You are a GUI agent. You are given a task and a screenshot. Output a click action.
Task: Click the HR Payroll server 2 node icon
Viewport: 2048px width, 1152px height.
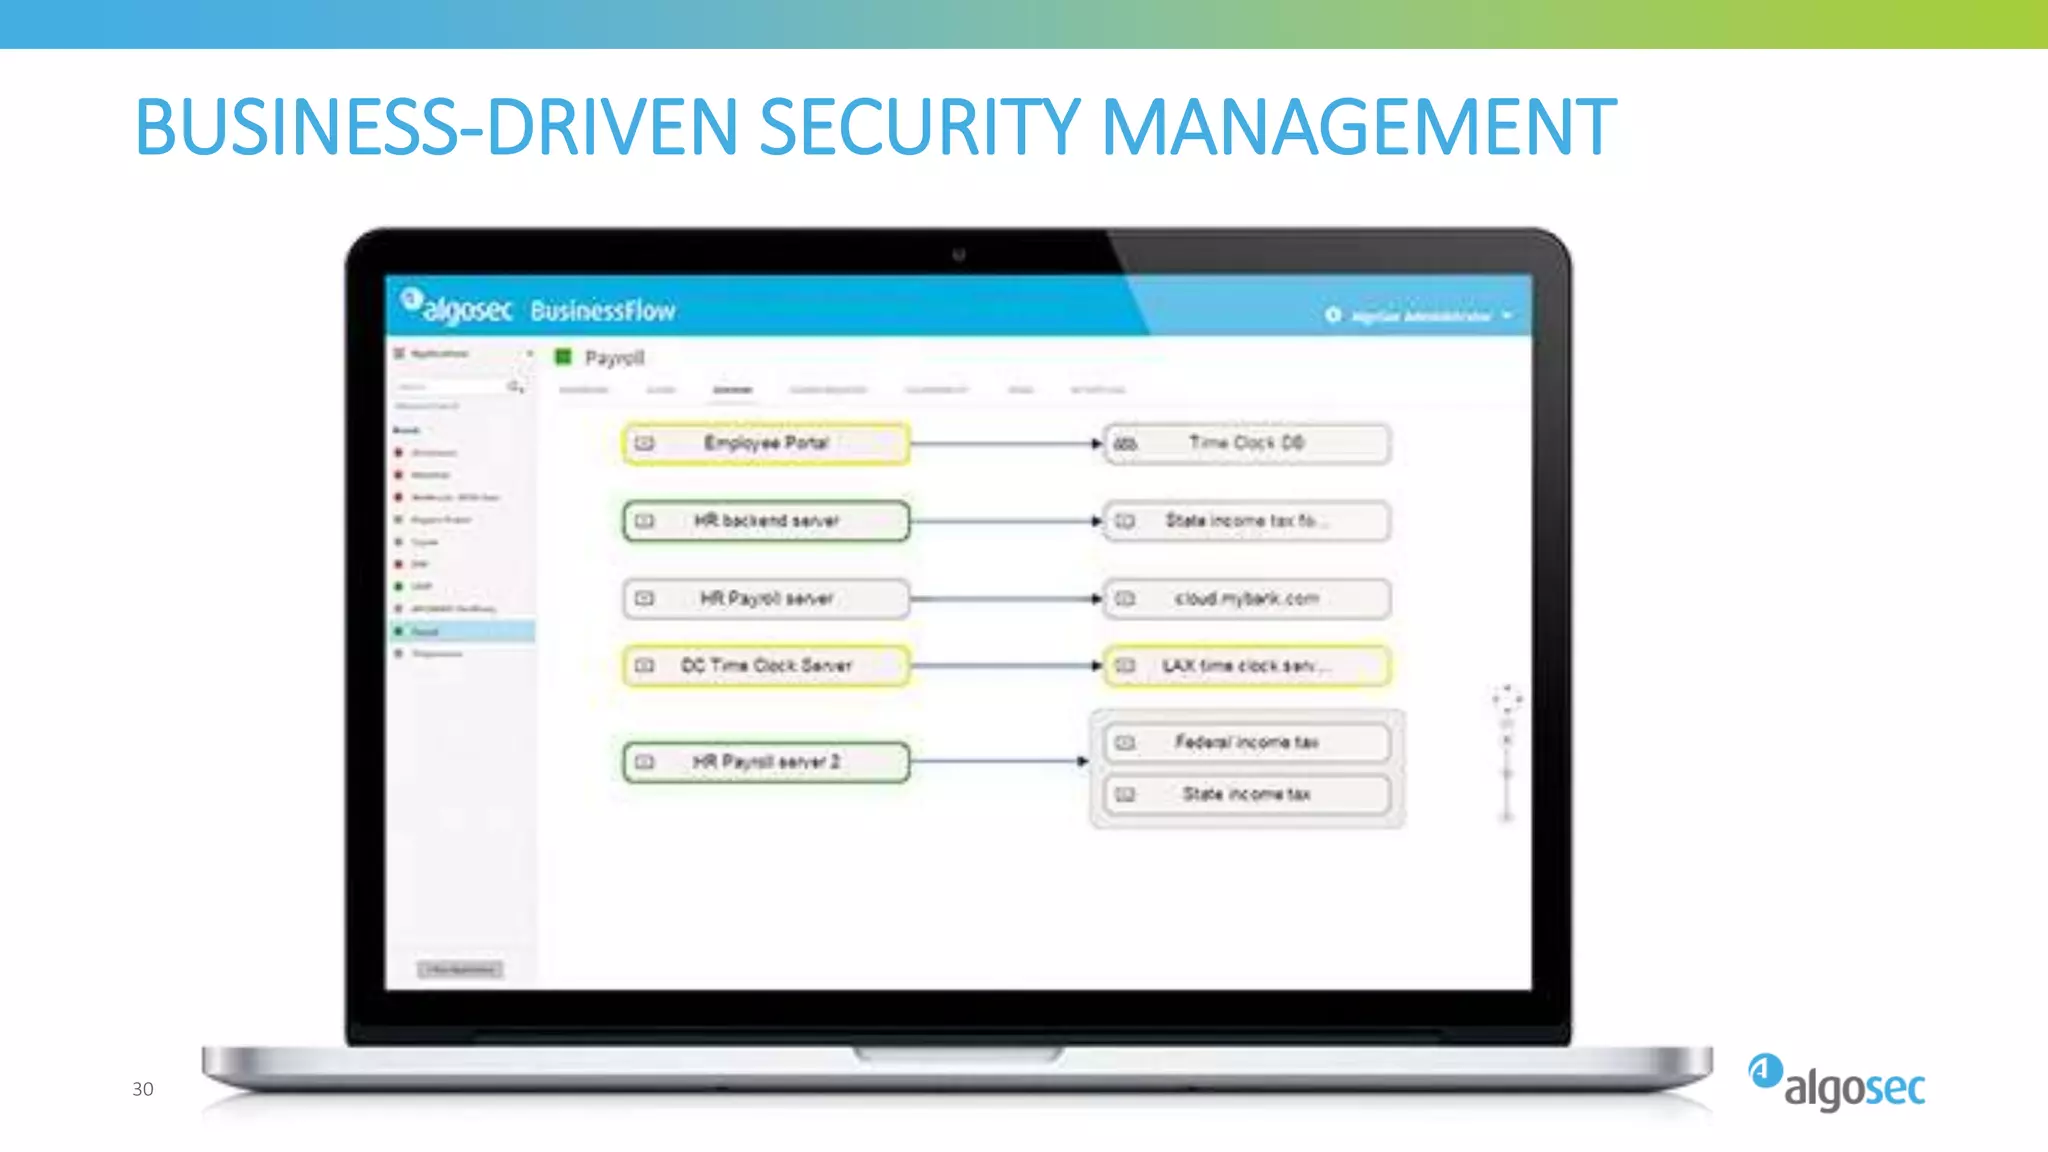pyautogui.click(x=645, y=762)
